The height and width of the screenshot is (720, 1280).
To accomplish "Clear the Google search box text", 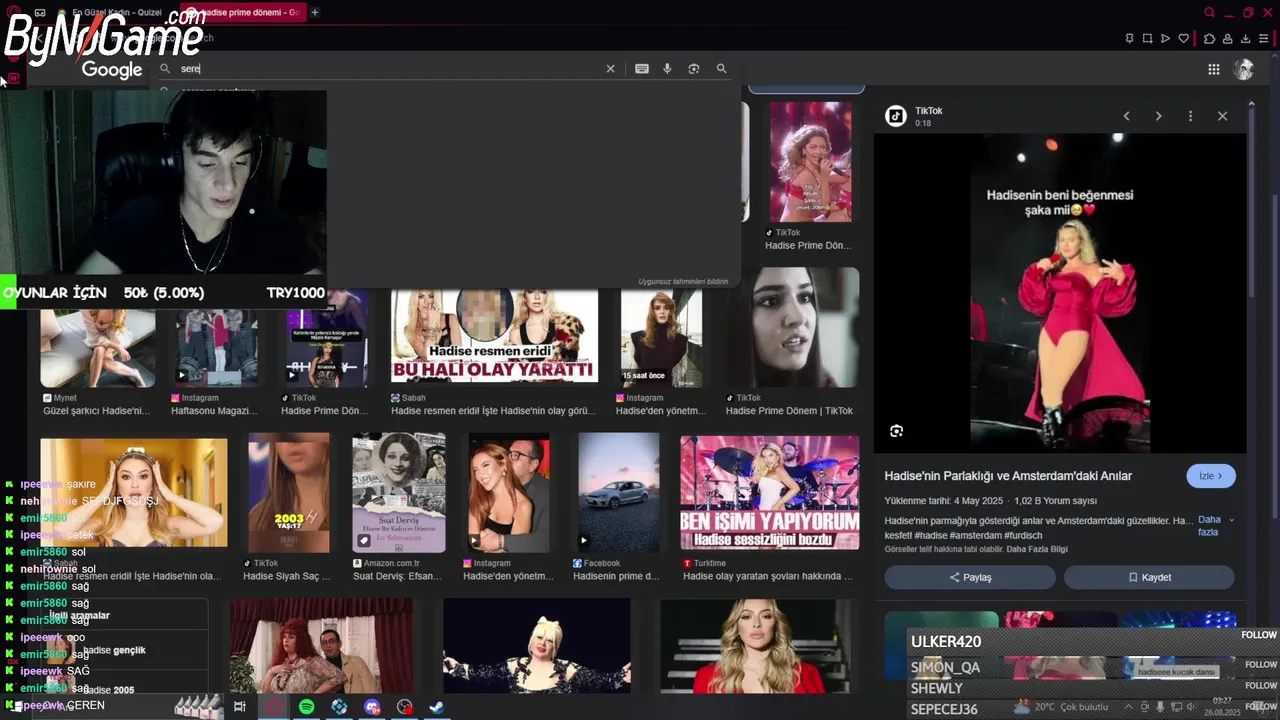I will (610, 69).
